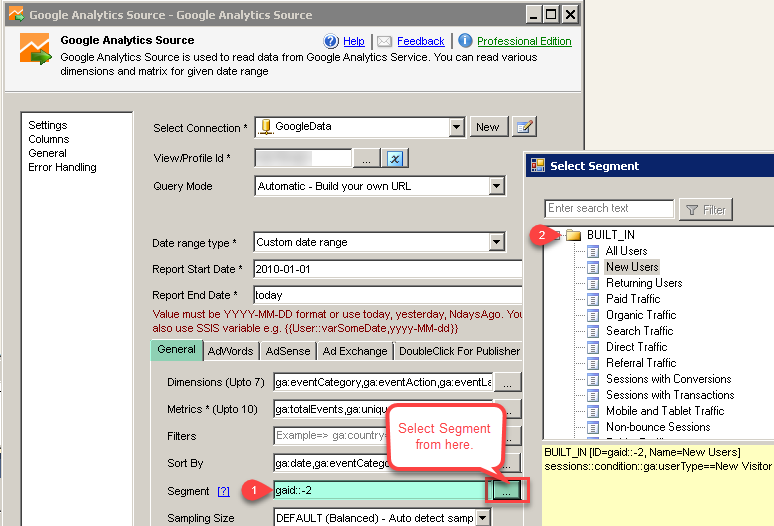Screen dimensions: 774x526
Task: Open the Help icon in header
Action: 331,41
